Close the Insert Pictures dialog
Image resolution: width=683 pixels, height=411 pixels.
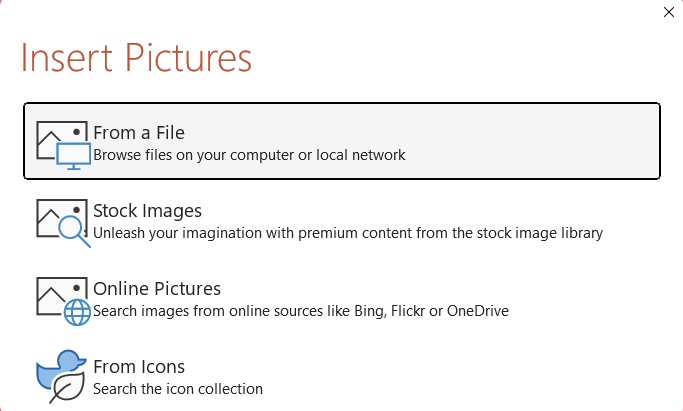click(669, 12)
